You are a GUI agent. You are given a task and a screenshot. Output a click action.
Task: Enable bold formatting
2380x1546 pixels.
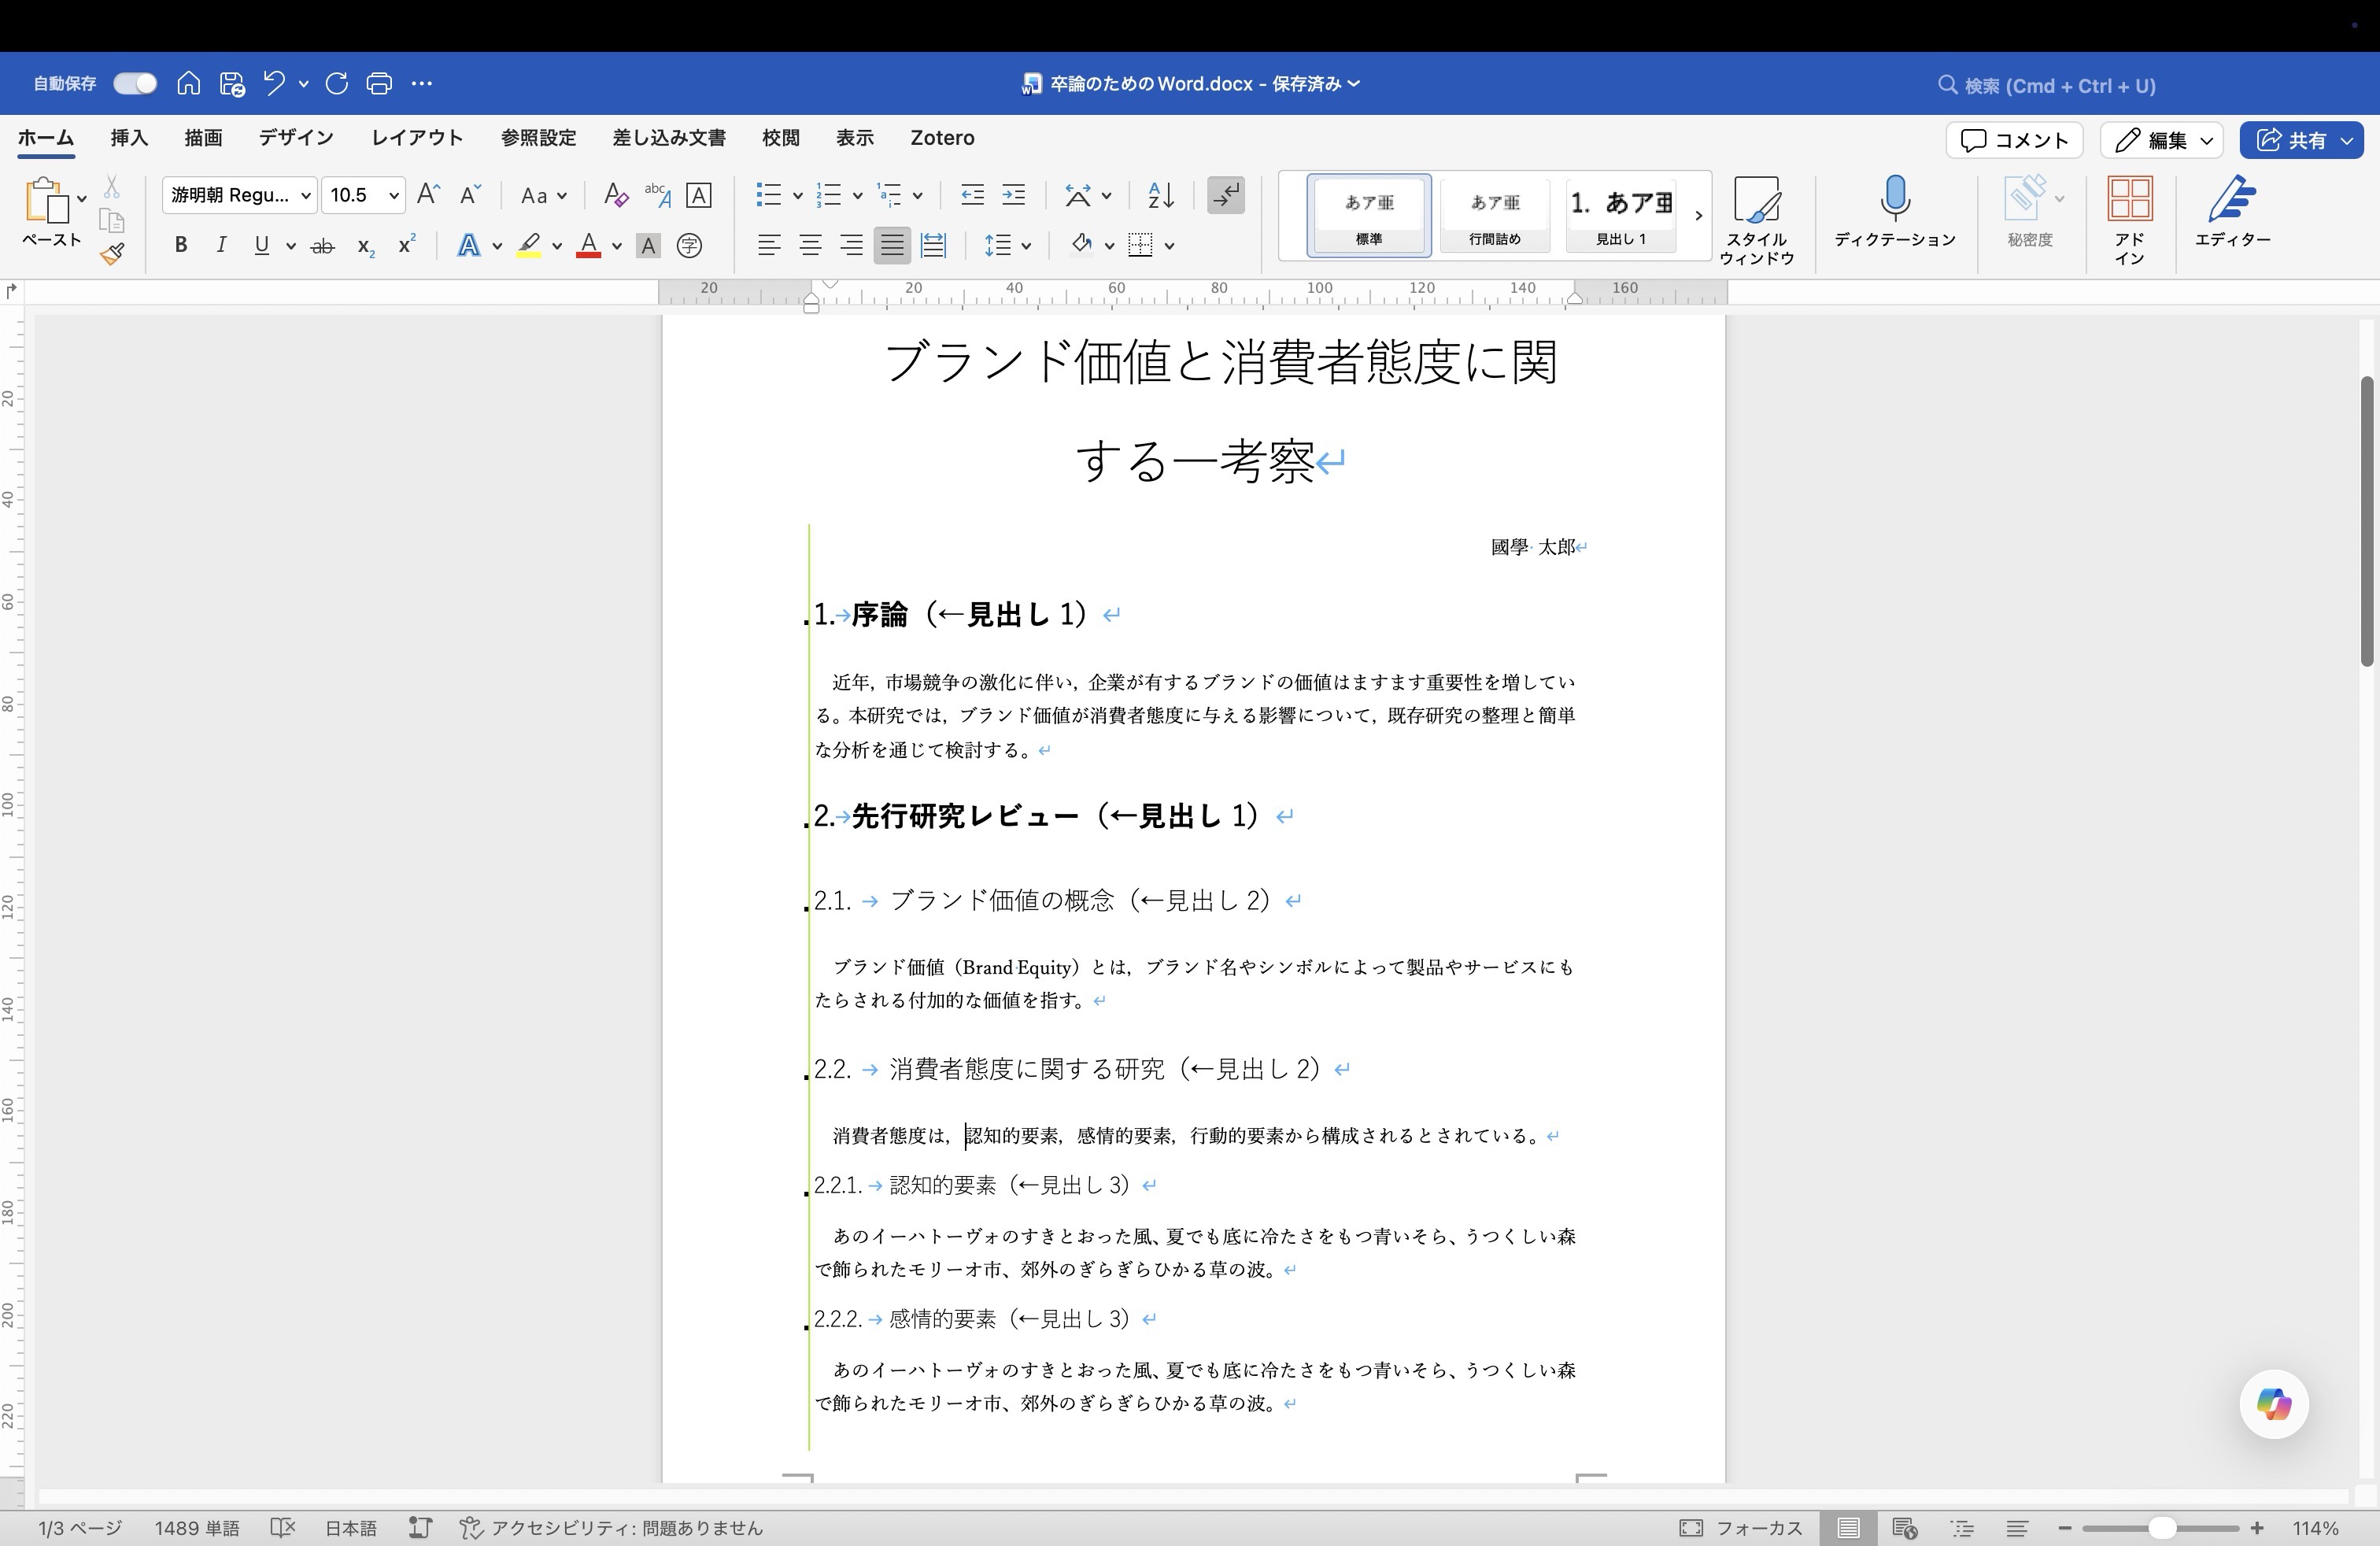(181, 245)
